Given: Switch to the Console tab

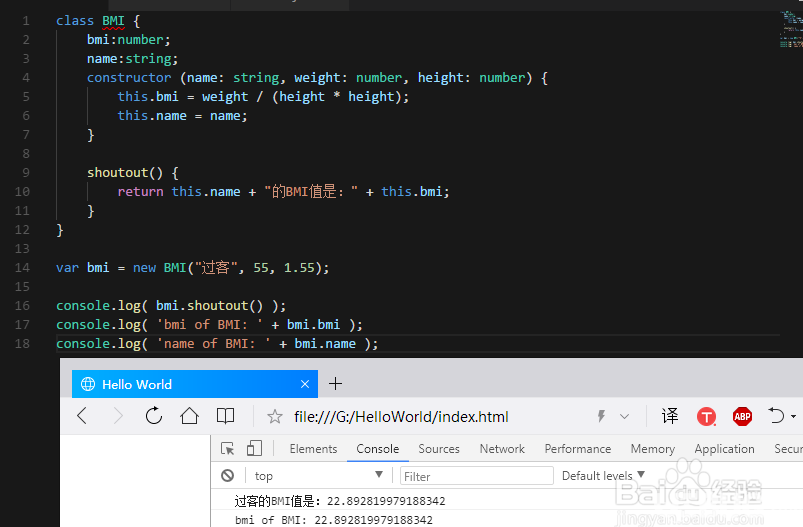Looking at the screenshot, I should 377,449.
